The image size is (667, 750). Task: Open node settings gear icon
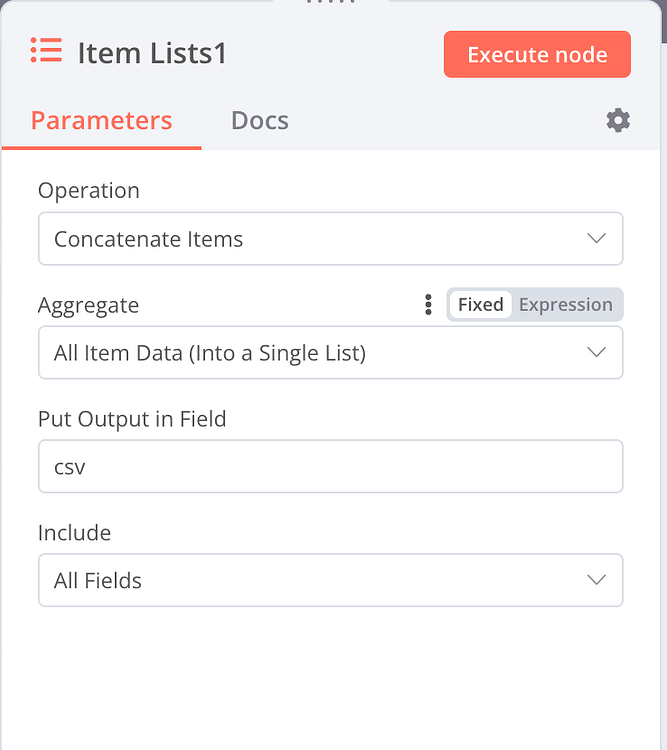(618, 121)
